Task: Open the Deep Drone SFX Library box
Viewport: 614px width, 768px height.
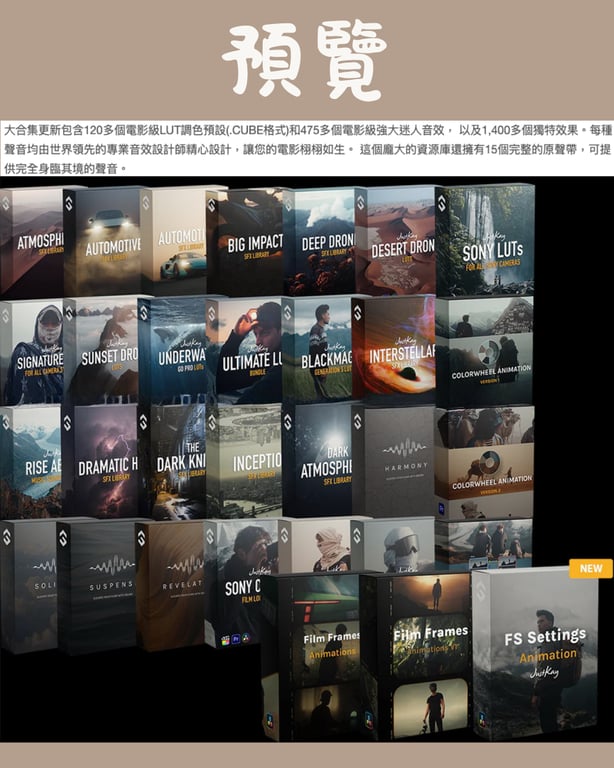Action: [x=319, y=241]
